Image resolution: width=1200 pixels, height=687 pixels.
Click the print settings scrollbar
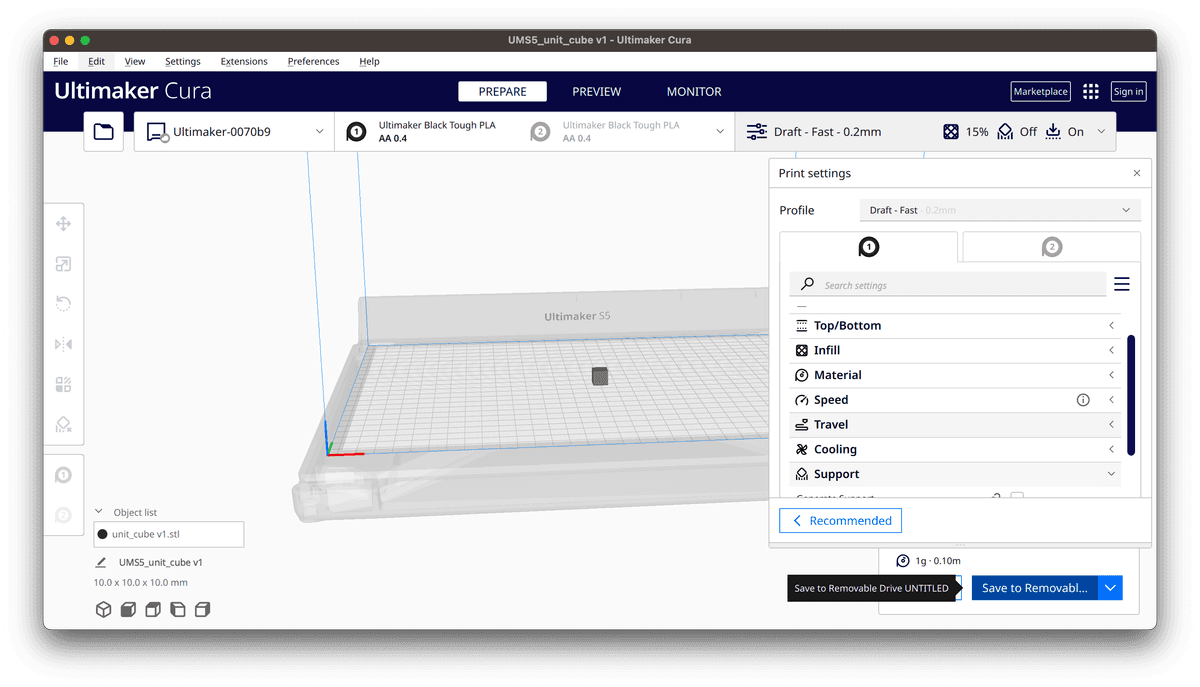tap(1131, 395)
